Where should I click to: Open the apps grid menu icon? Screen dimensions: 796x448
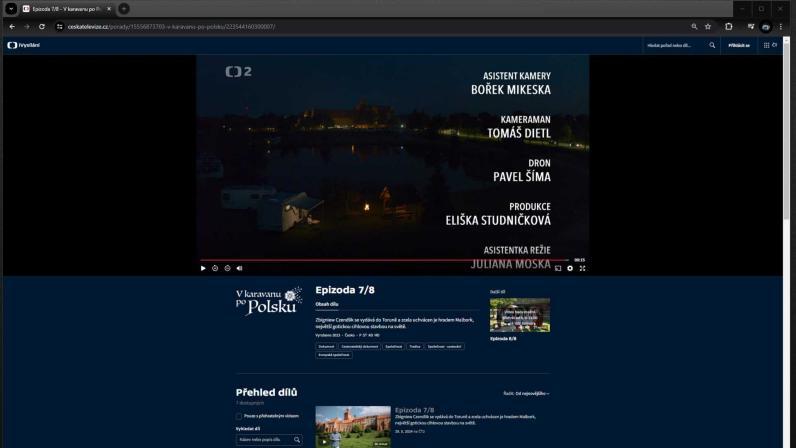(767, 45)
